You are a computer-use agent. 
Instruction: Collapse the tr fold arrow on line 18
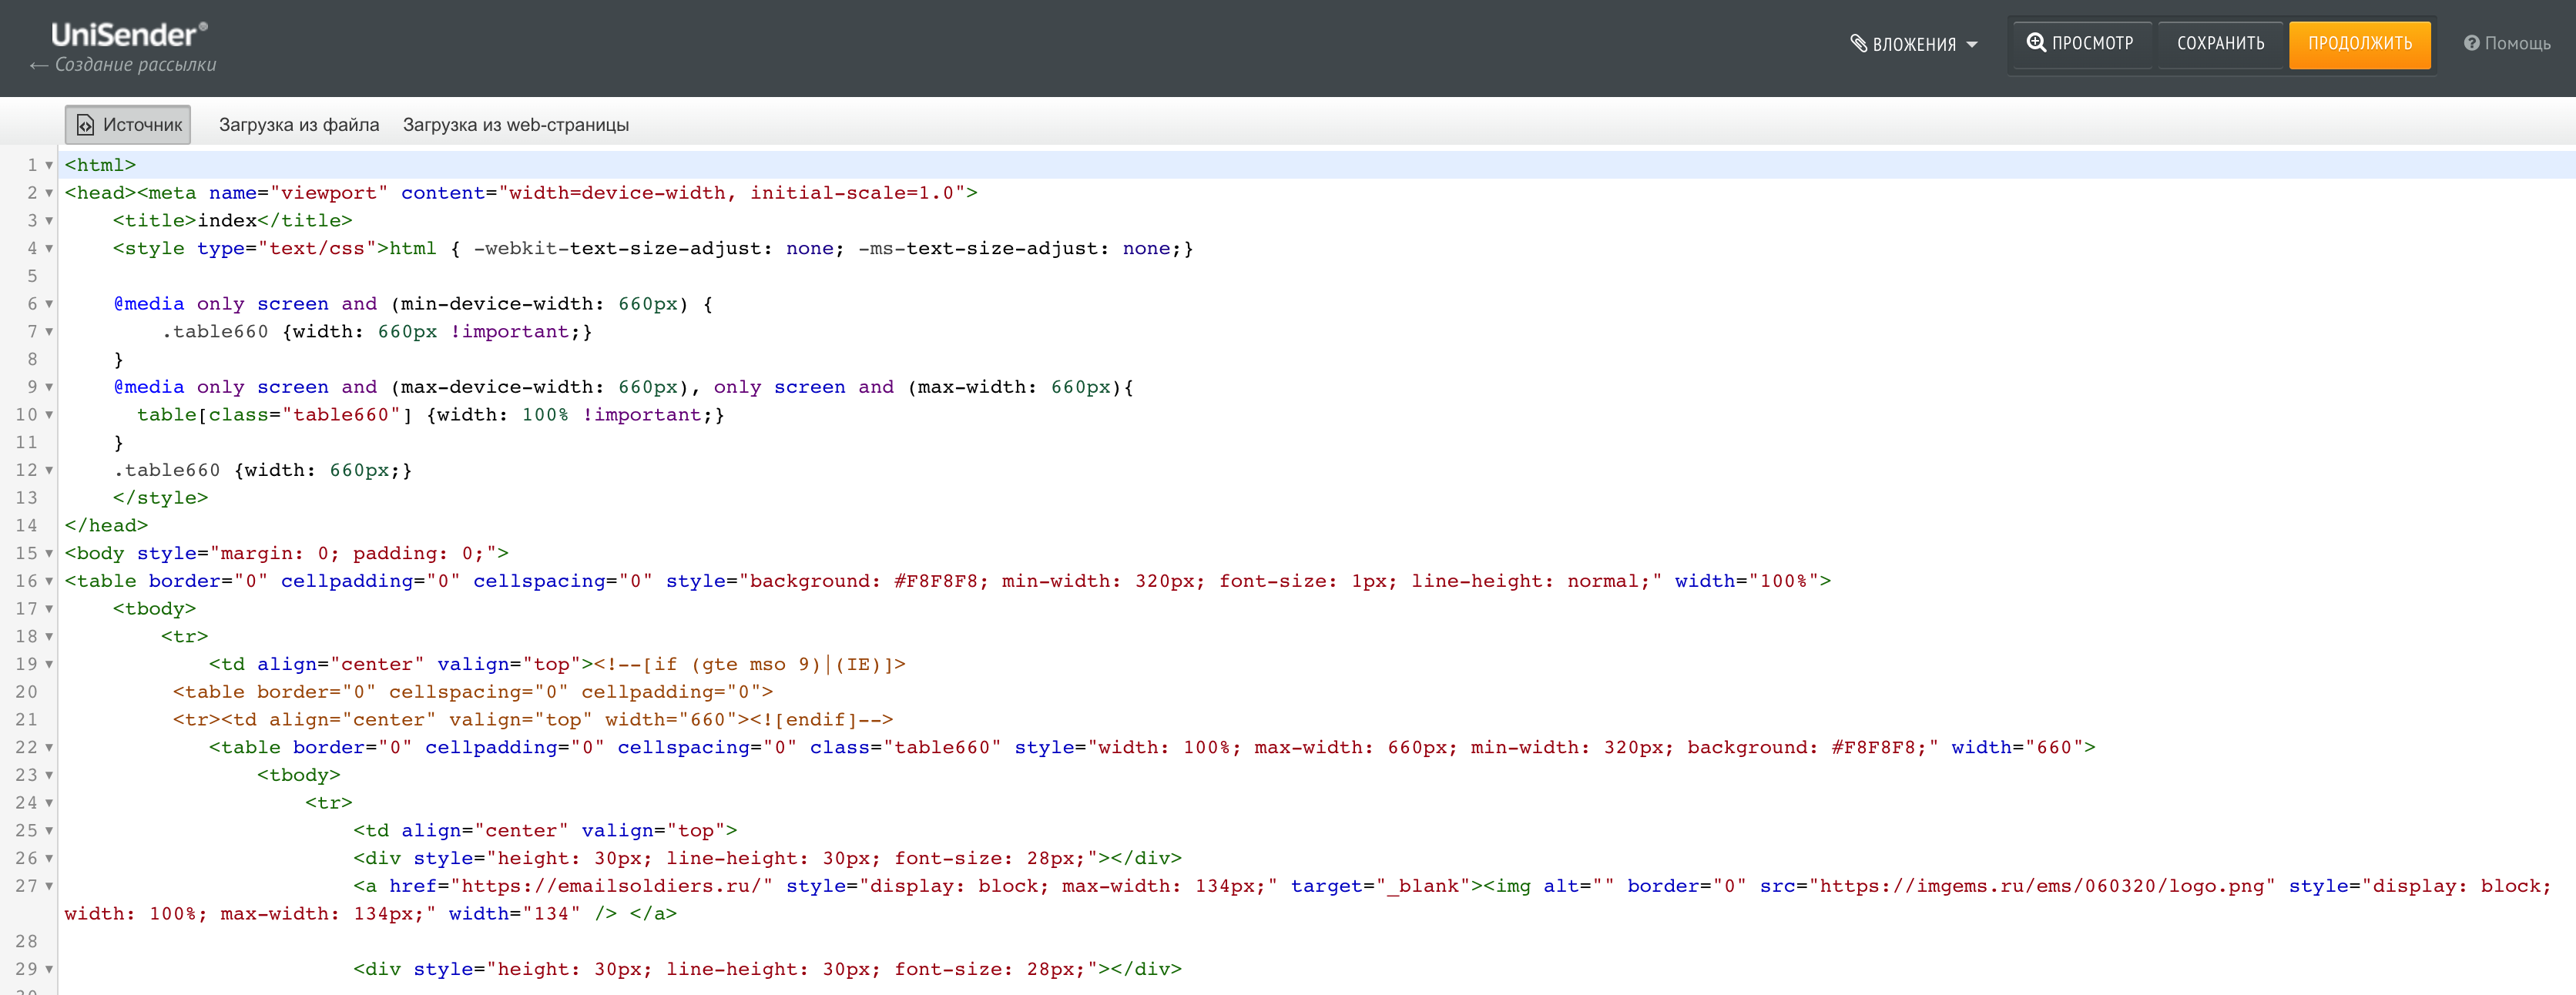(49, 637)
